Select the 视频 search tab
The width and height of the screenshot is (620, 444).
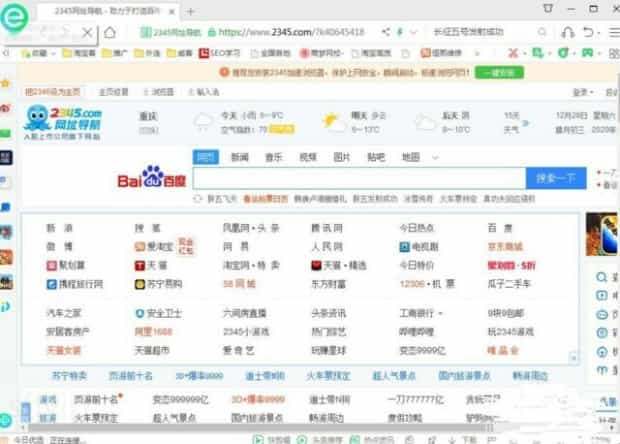click(308, 157)
